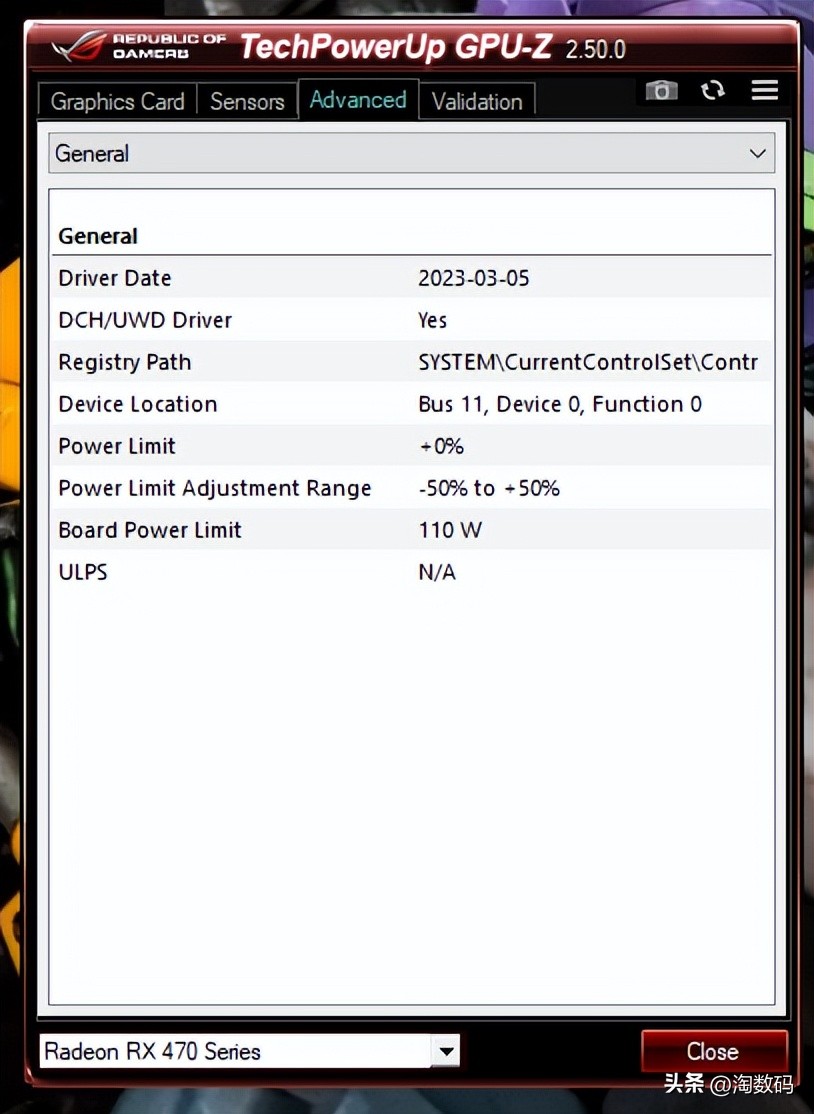Click the 110 W board power value

(x=450, y=530)
